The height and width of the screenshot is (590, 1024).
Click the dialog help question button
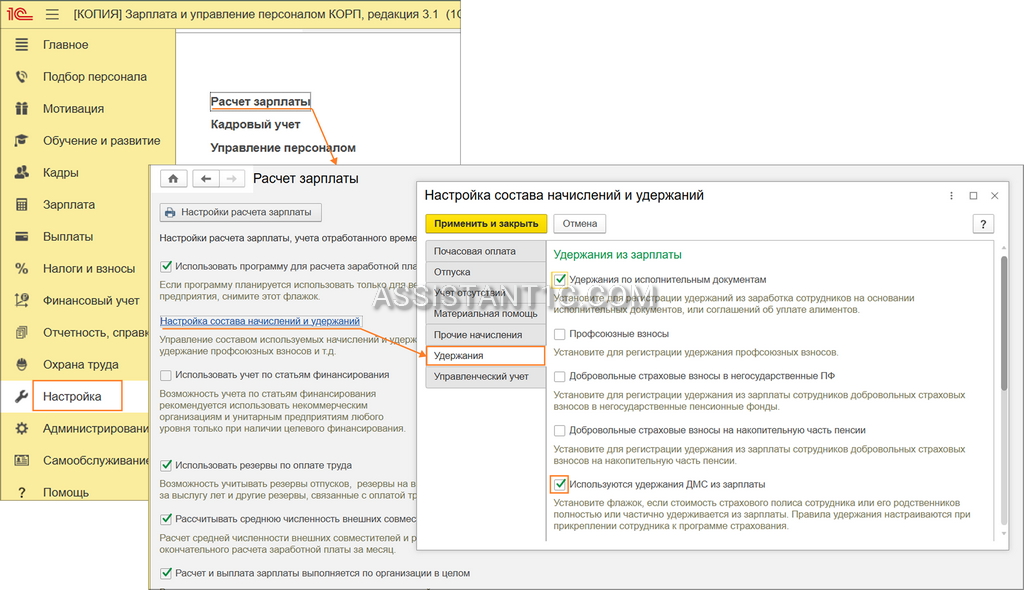[x=983, y=223]
